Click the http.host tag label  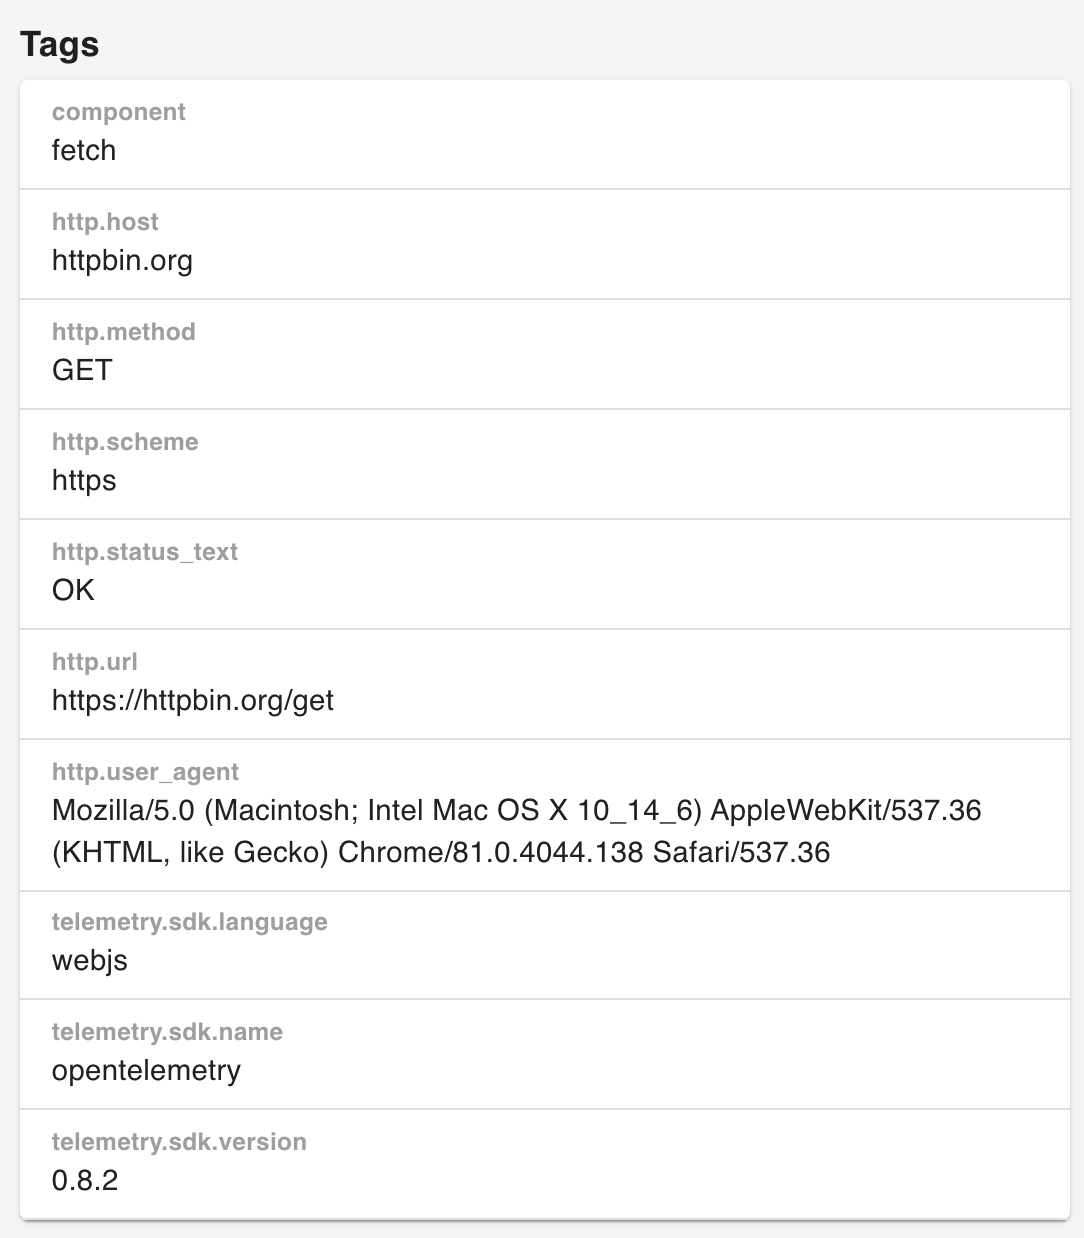click(105, 222)
